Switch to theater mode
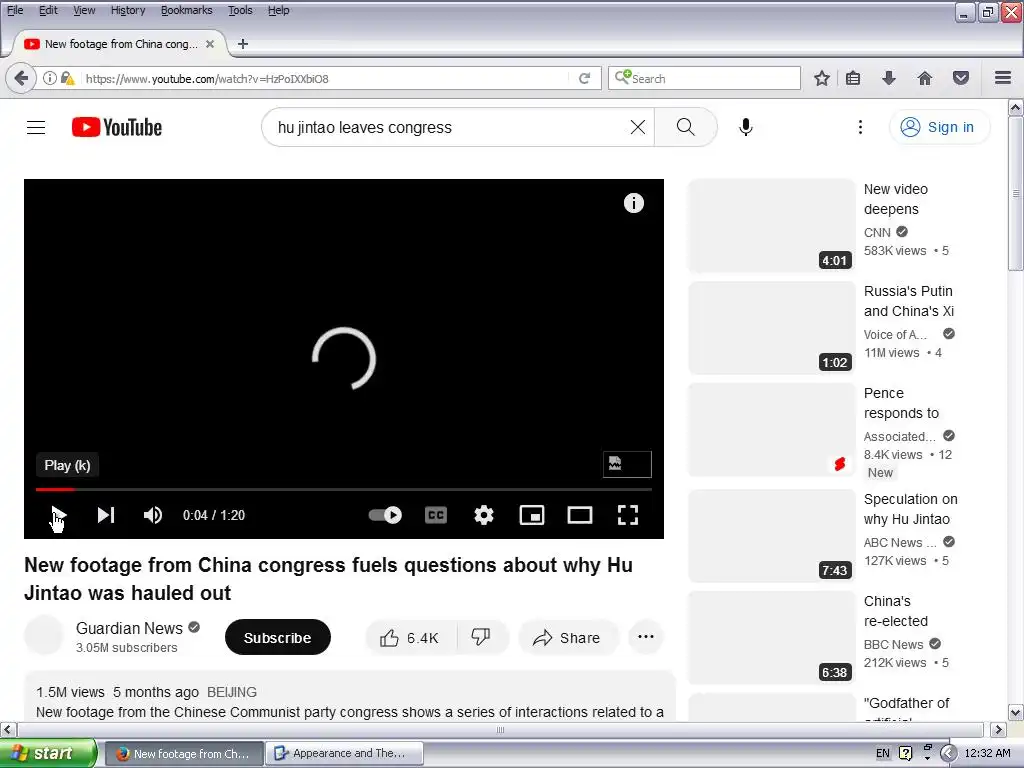This screenshot has width=1024, height=768. point(580,515)
